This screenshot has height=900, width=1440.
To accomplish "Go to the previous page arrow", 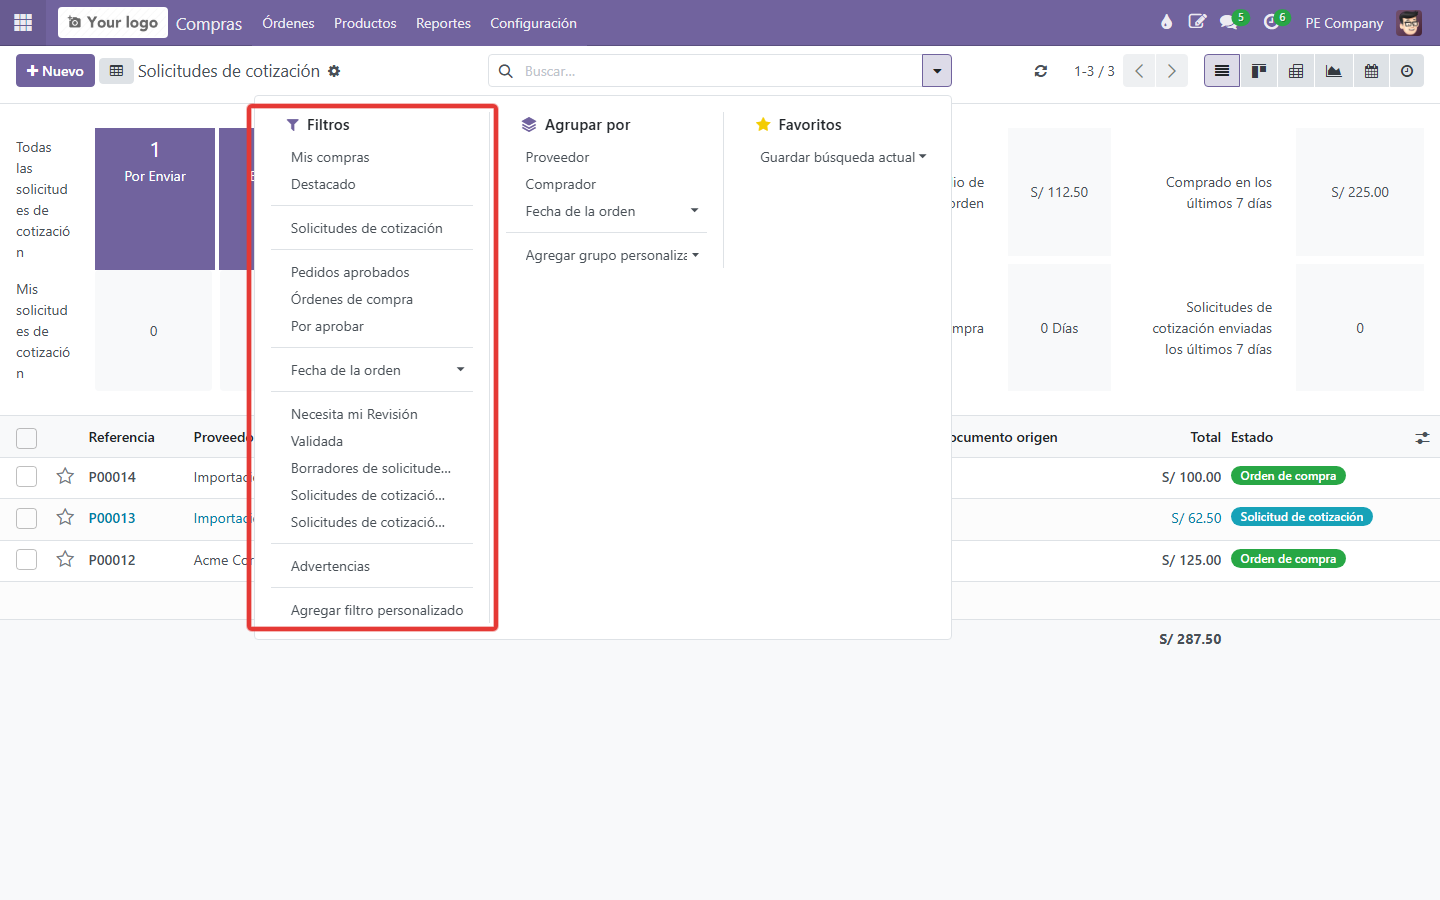I will [1139, 71].
